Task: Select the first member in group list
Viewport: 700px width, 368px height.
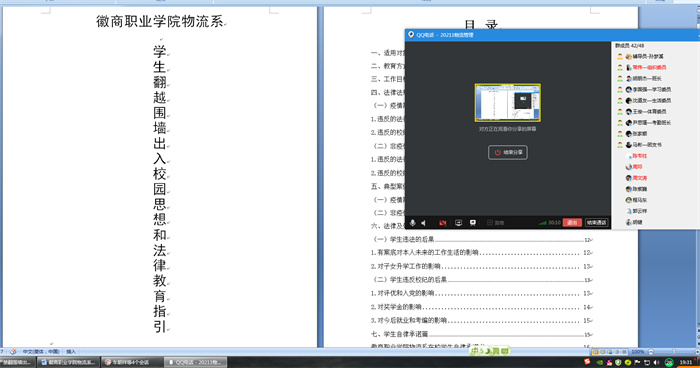Action: [x=643, y=56]
